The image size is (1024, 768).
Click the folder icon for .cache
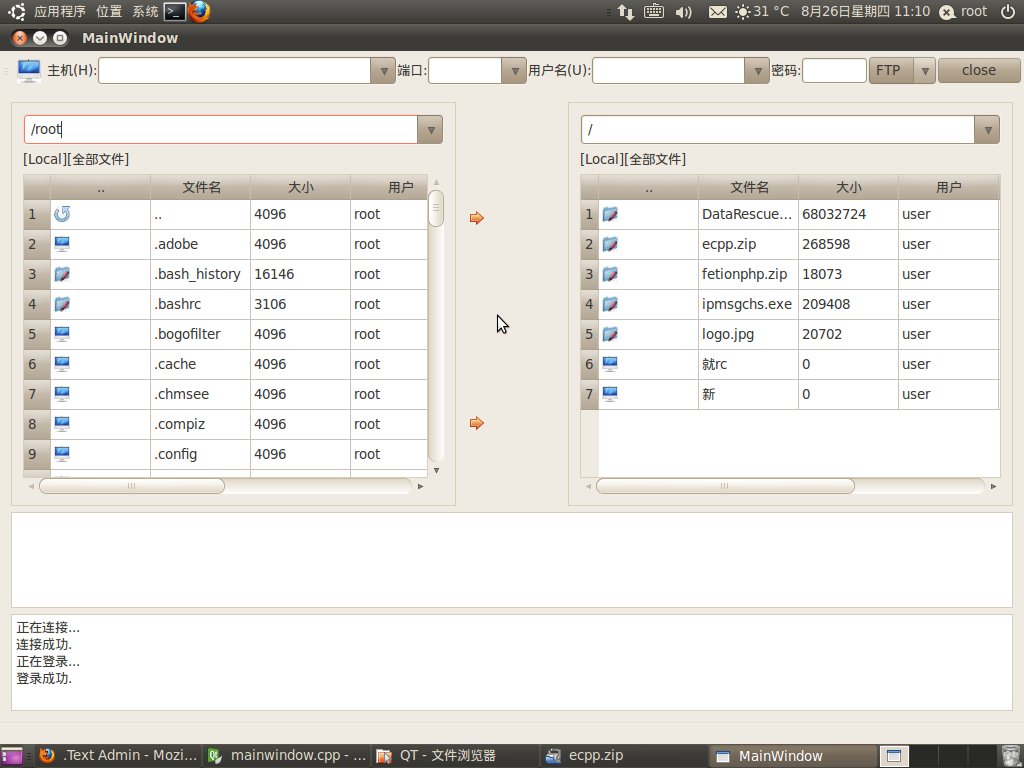pos(62,364)
